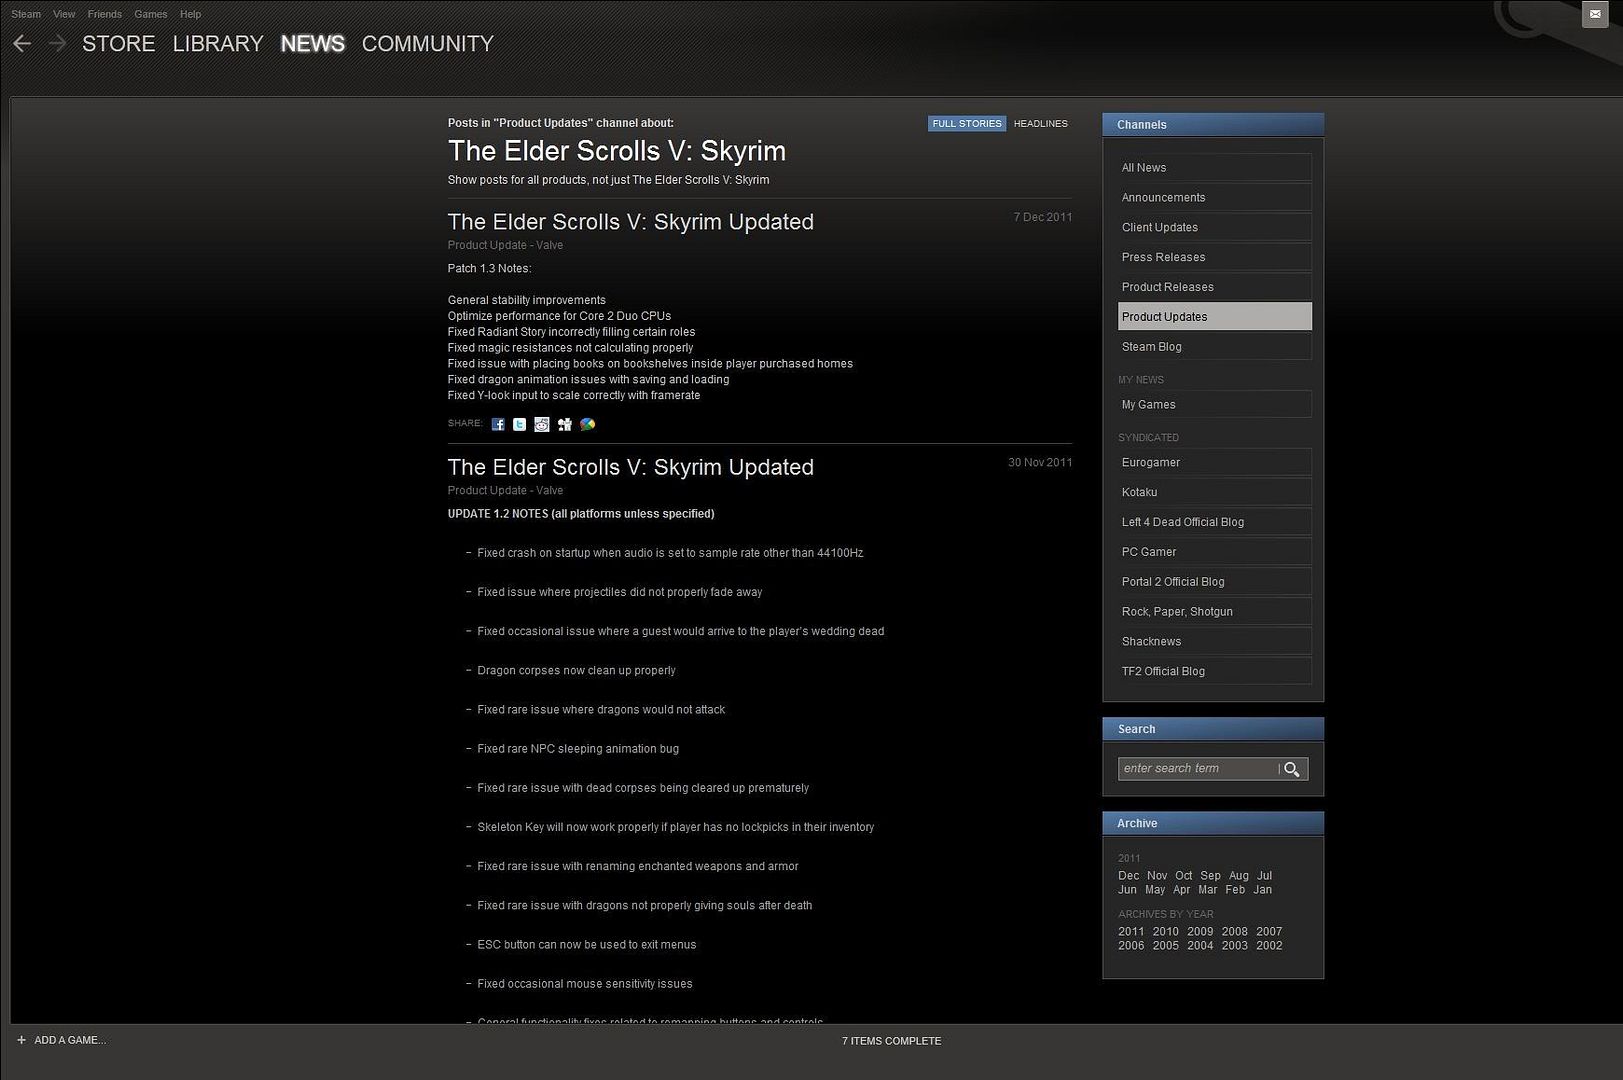This screenshot has height=1080, width=1623.
Task: Open the Jun 2011 archive
Action: click(1128, 889)
